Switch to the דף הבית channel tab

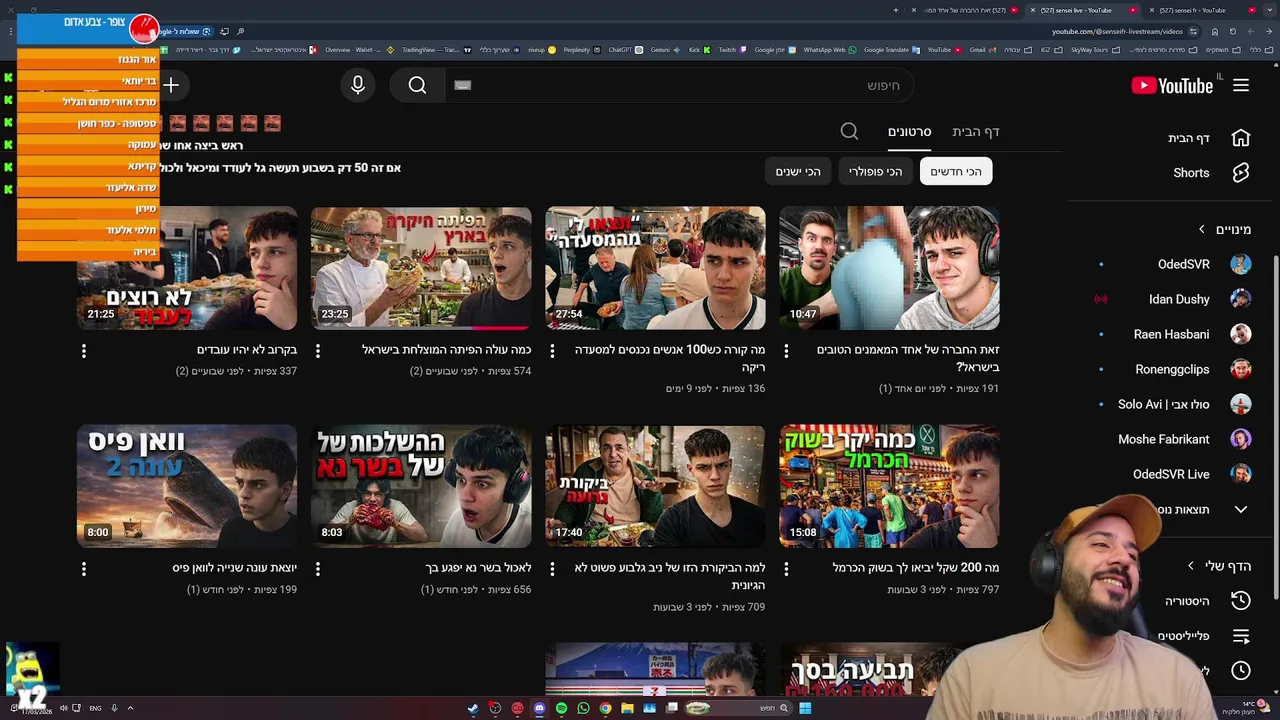pyautogui.click(x=976, y=131)
